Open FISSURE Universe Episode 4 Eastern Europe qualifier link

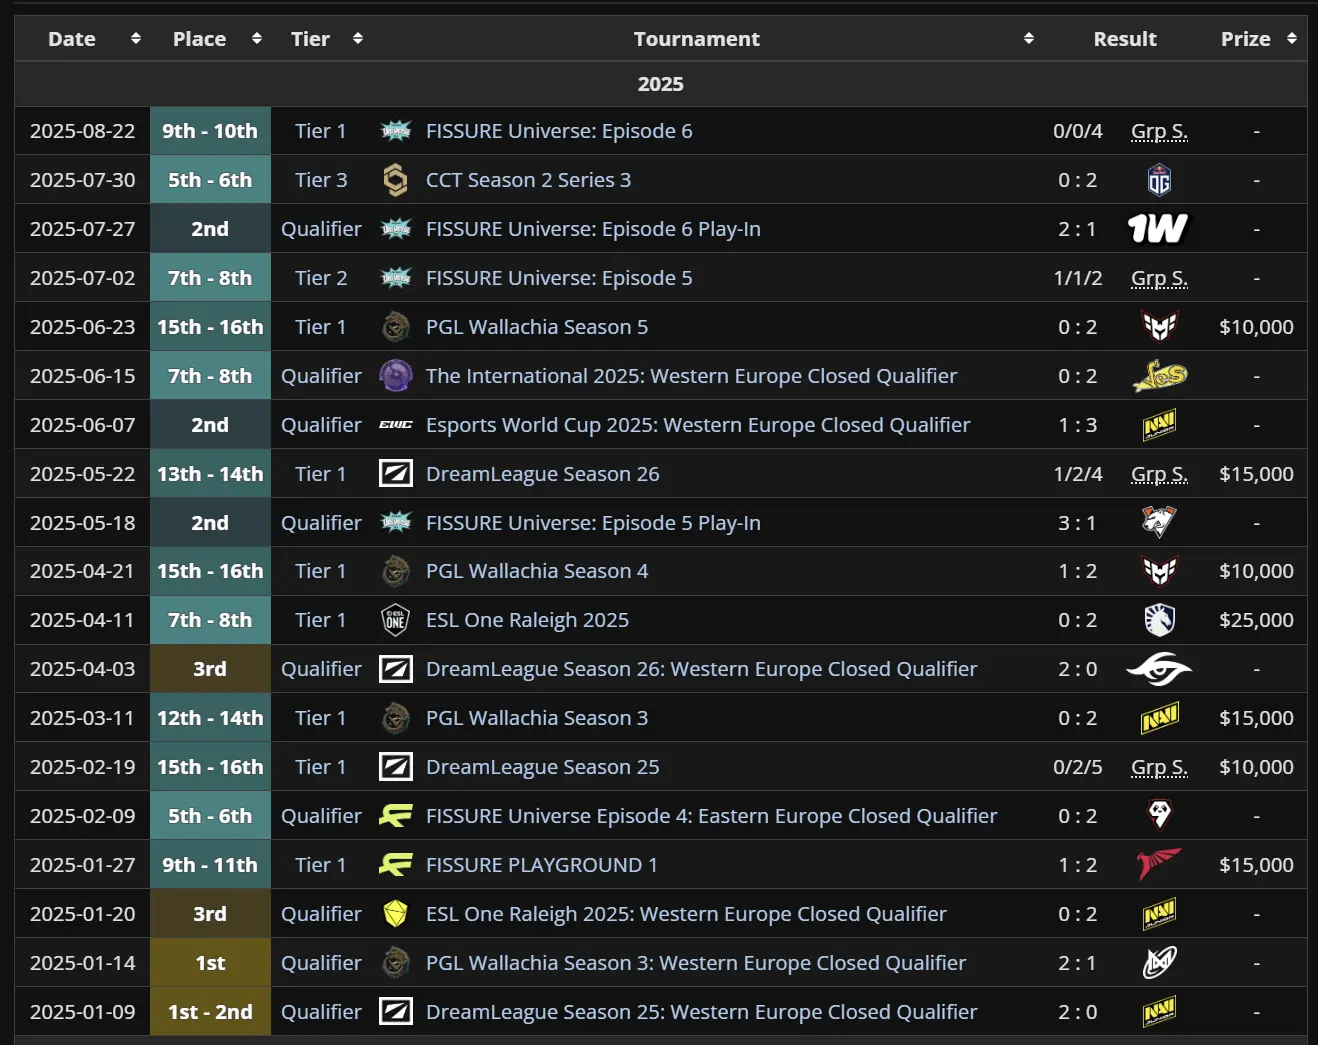pos(711,816)
